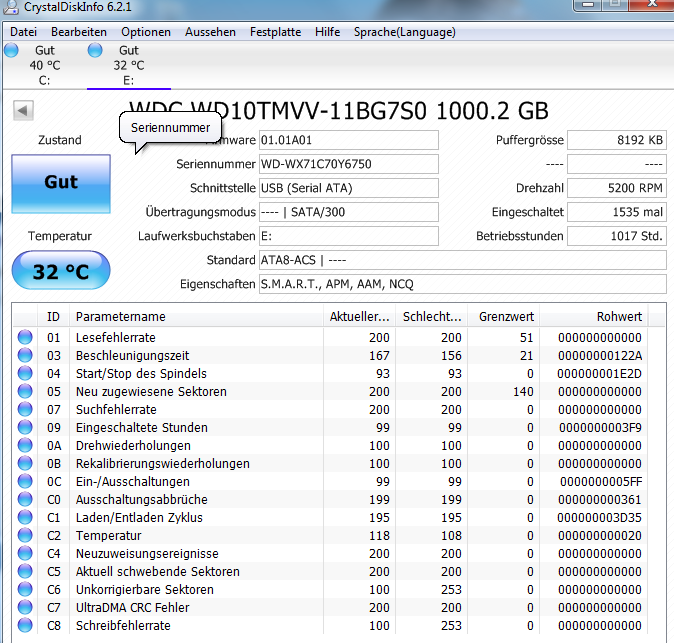Click the status dot for Schreibfehlerrate
This screenshot has height=643, width=674.
(25, 625)
